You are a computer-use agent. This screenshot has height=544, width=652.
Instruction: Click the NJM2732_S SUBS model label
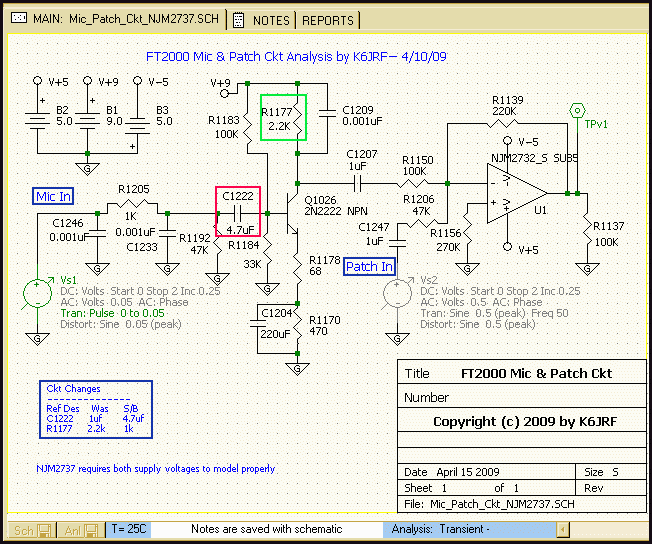[x=535, y=158]
